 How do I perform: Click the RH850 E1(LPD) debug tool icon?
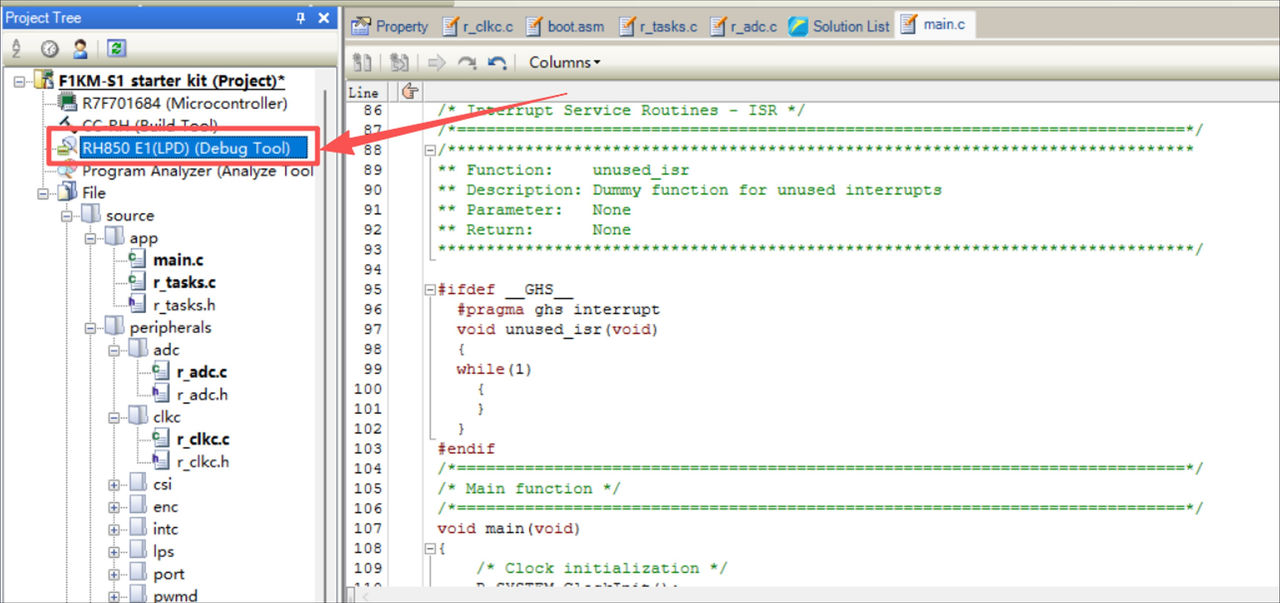67,148
